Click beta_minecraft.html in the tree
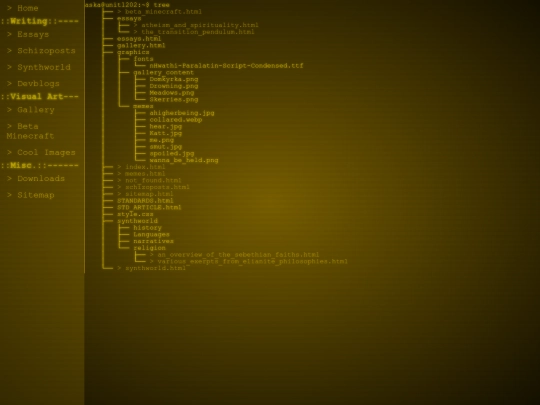Image resolution: width=540 pixels, height=405 pixels. [x=159, y=12]
